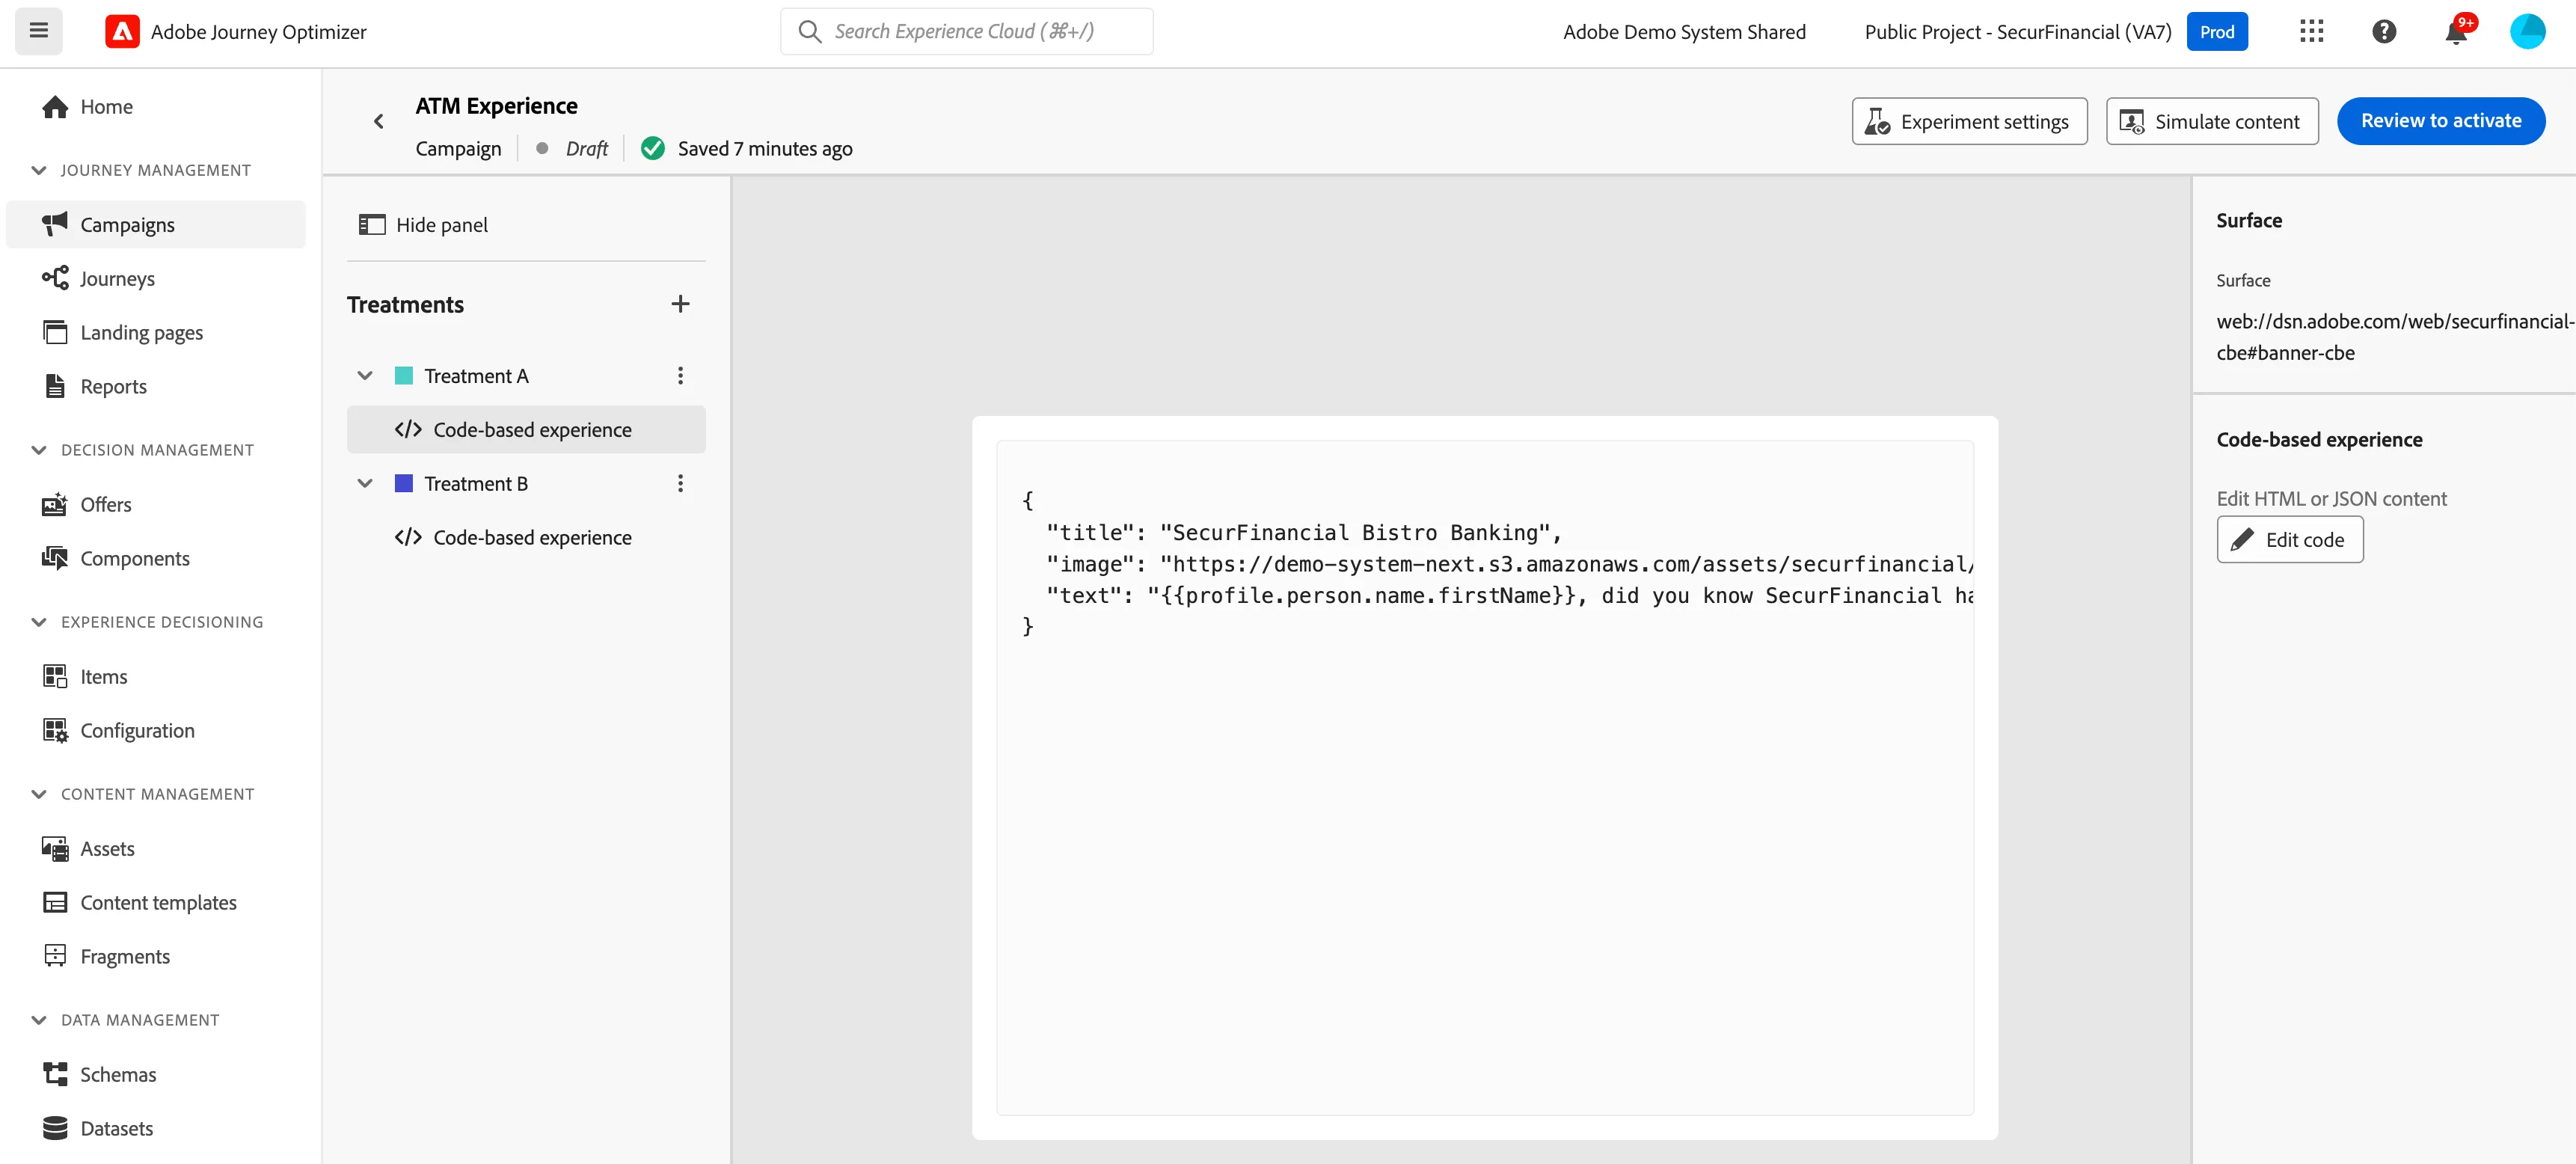Open Campaigns in the sidebar

(x=156, y=225)
